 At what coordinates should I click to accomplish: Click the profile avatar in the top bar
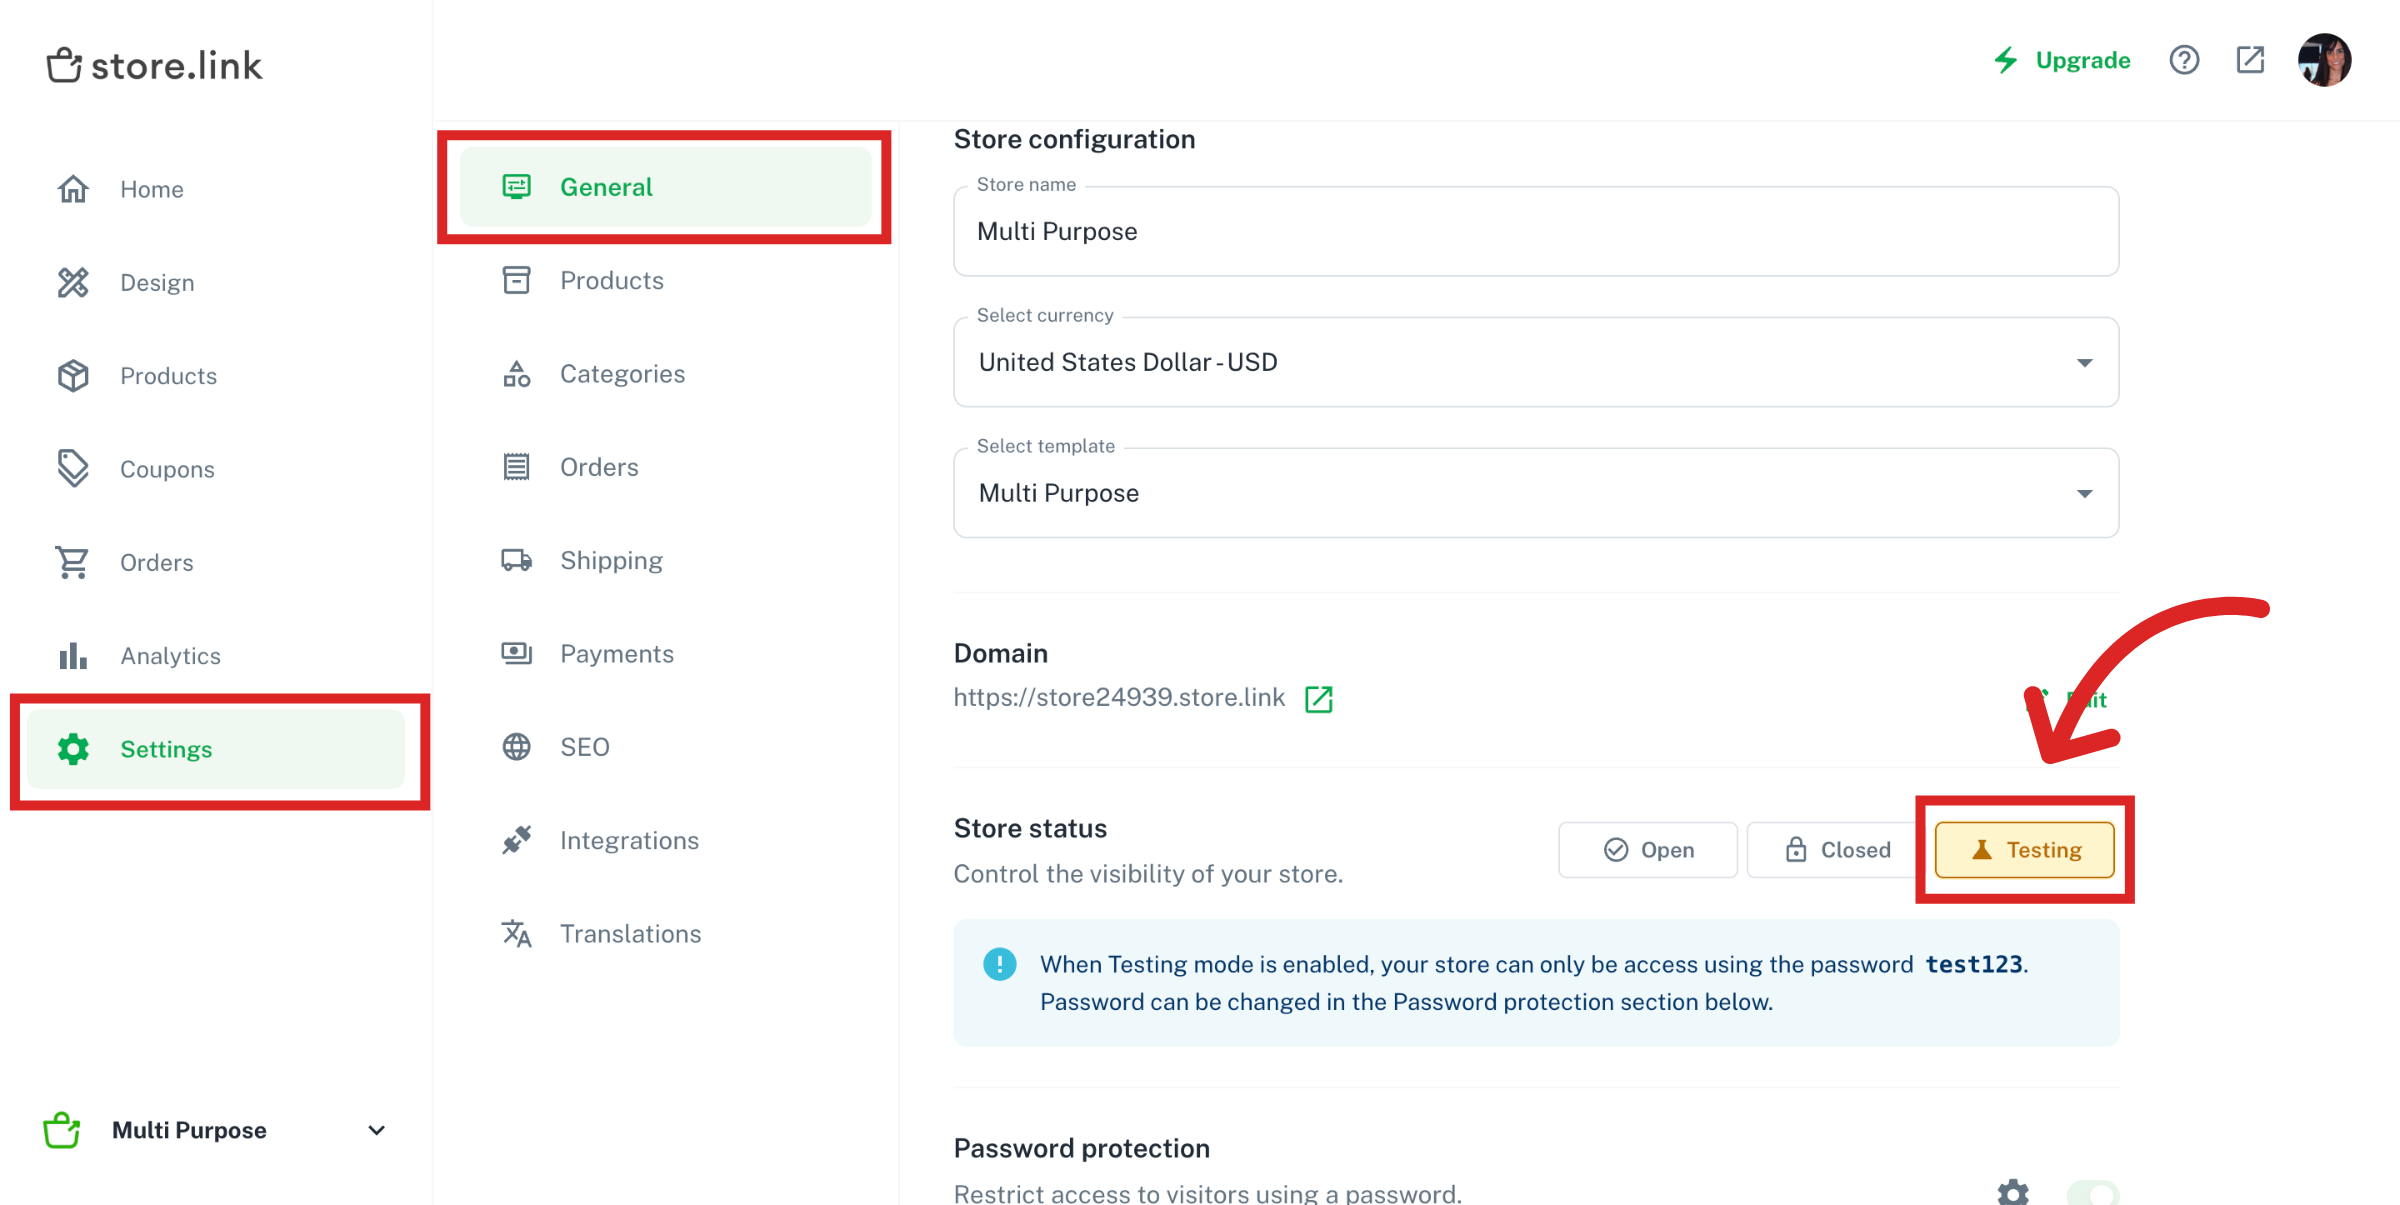pos(2325,60)
